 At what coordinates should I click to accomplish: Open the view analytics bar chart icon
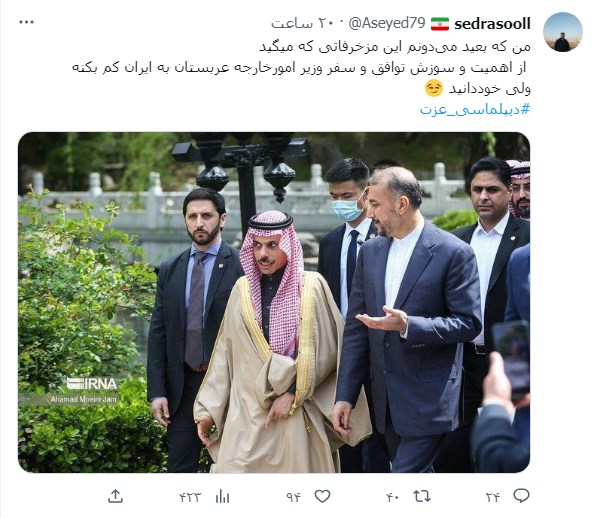[x=222, y=497]
